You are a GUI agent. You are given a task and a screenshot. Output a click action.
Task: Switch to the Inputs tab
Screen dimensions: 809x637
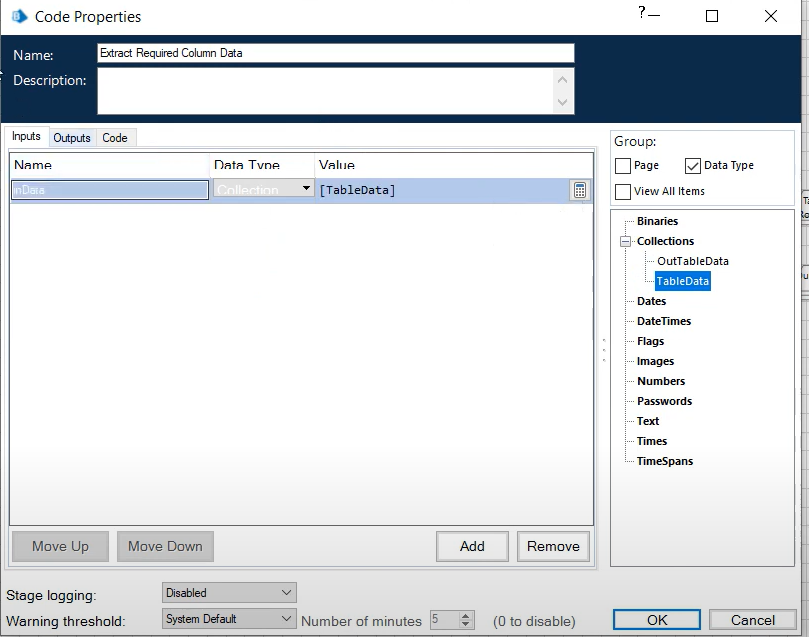click(26, 136)
